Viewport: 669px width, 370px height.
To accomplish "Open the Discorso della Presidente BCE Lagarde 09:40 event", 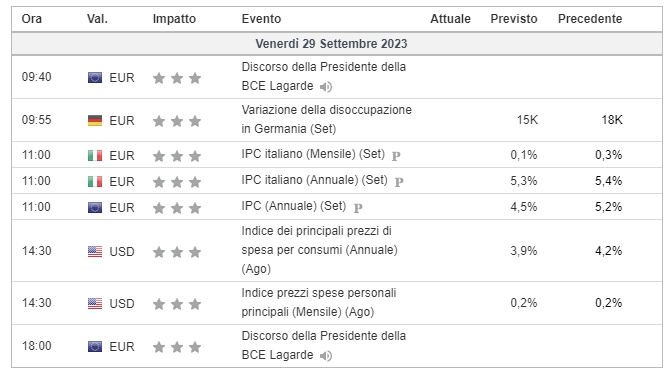I will coord(323,76).
